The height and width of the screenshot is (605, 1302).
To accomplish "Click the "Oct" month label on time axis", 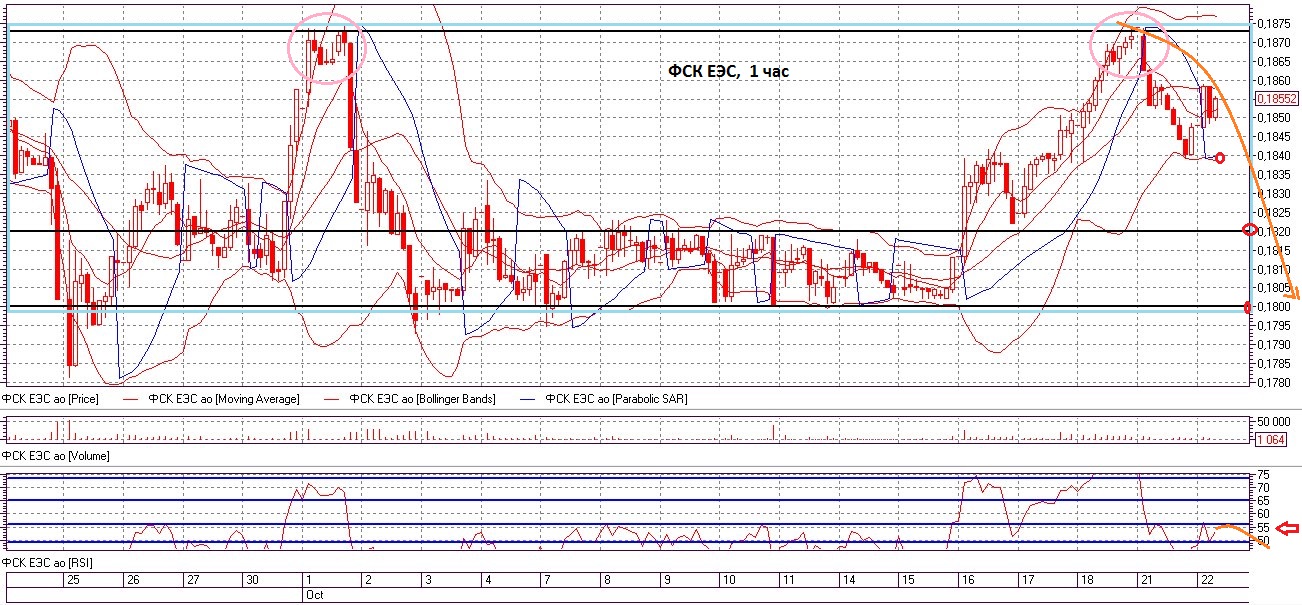I will pos(315,595).
